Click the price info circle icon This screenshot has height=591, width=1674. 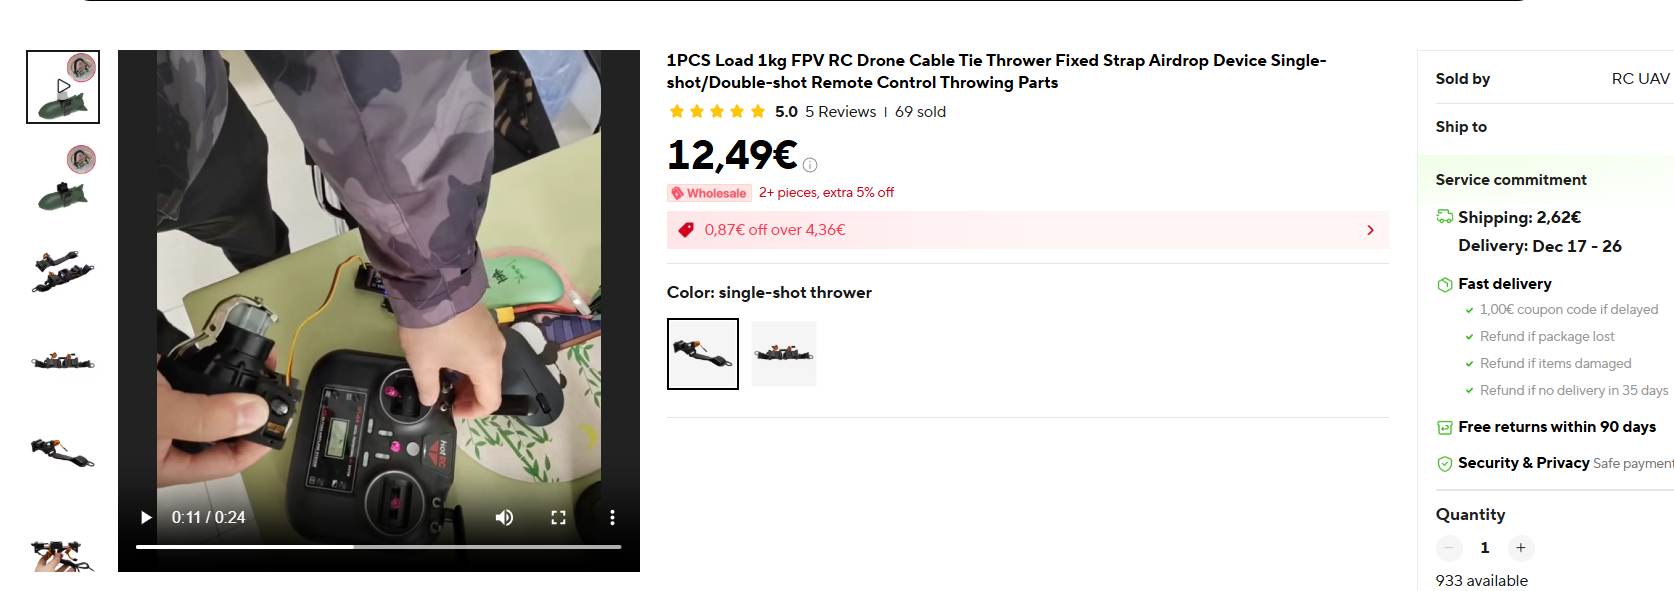[810, 165]
